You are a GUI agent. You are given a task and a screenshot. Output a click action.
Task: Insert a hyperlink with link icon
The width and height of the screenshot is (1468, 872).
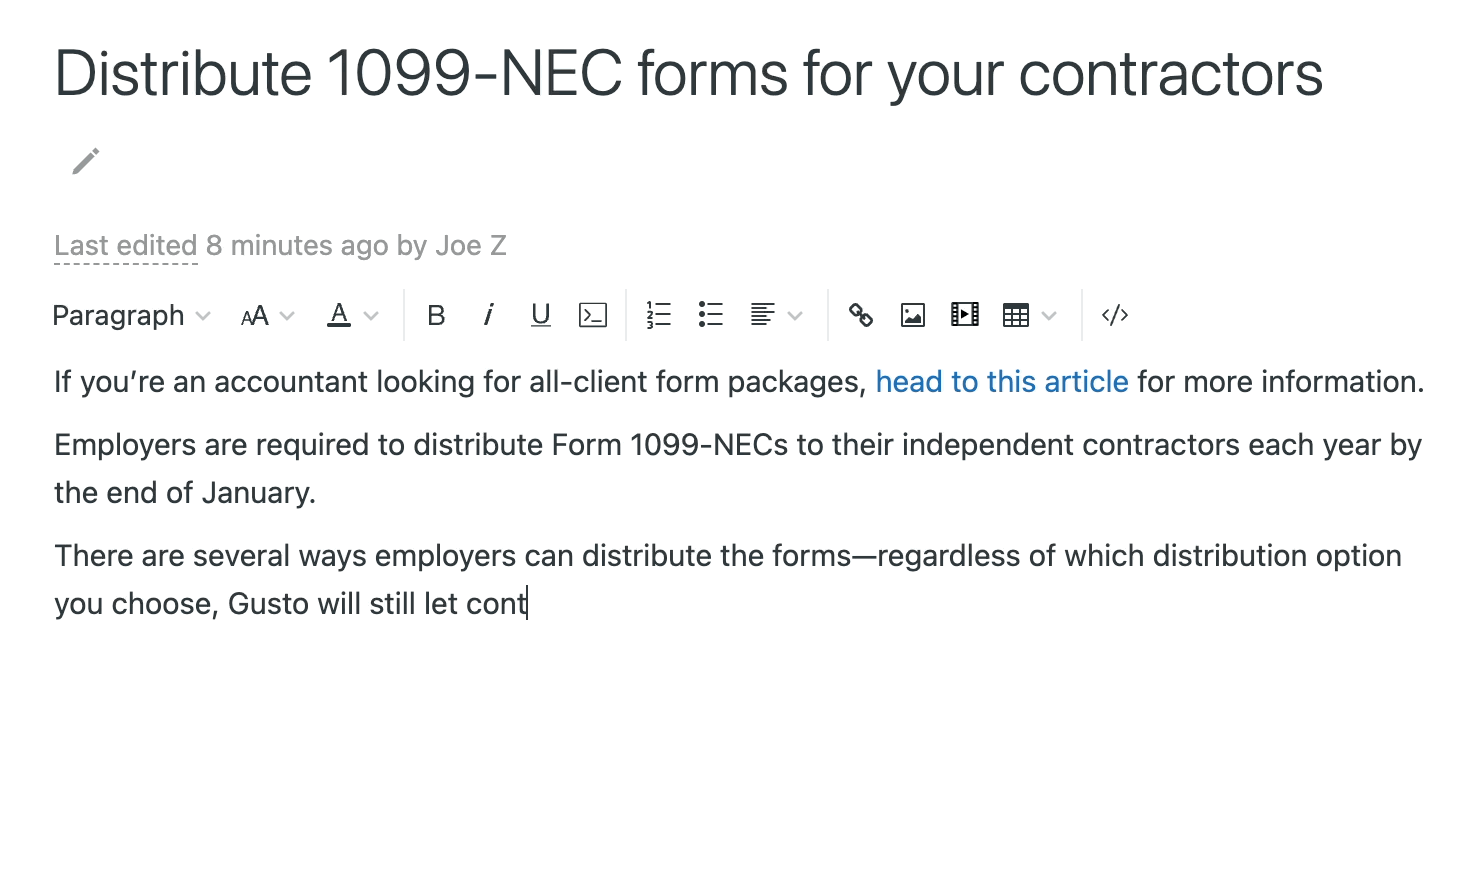861,315
